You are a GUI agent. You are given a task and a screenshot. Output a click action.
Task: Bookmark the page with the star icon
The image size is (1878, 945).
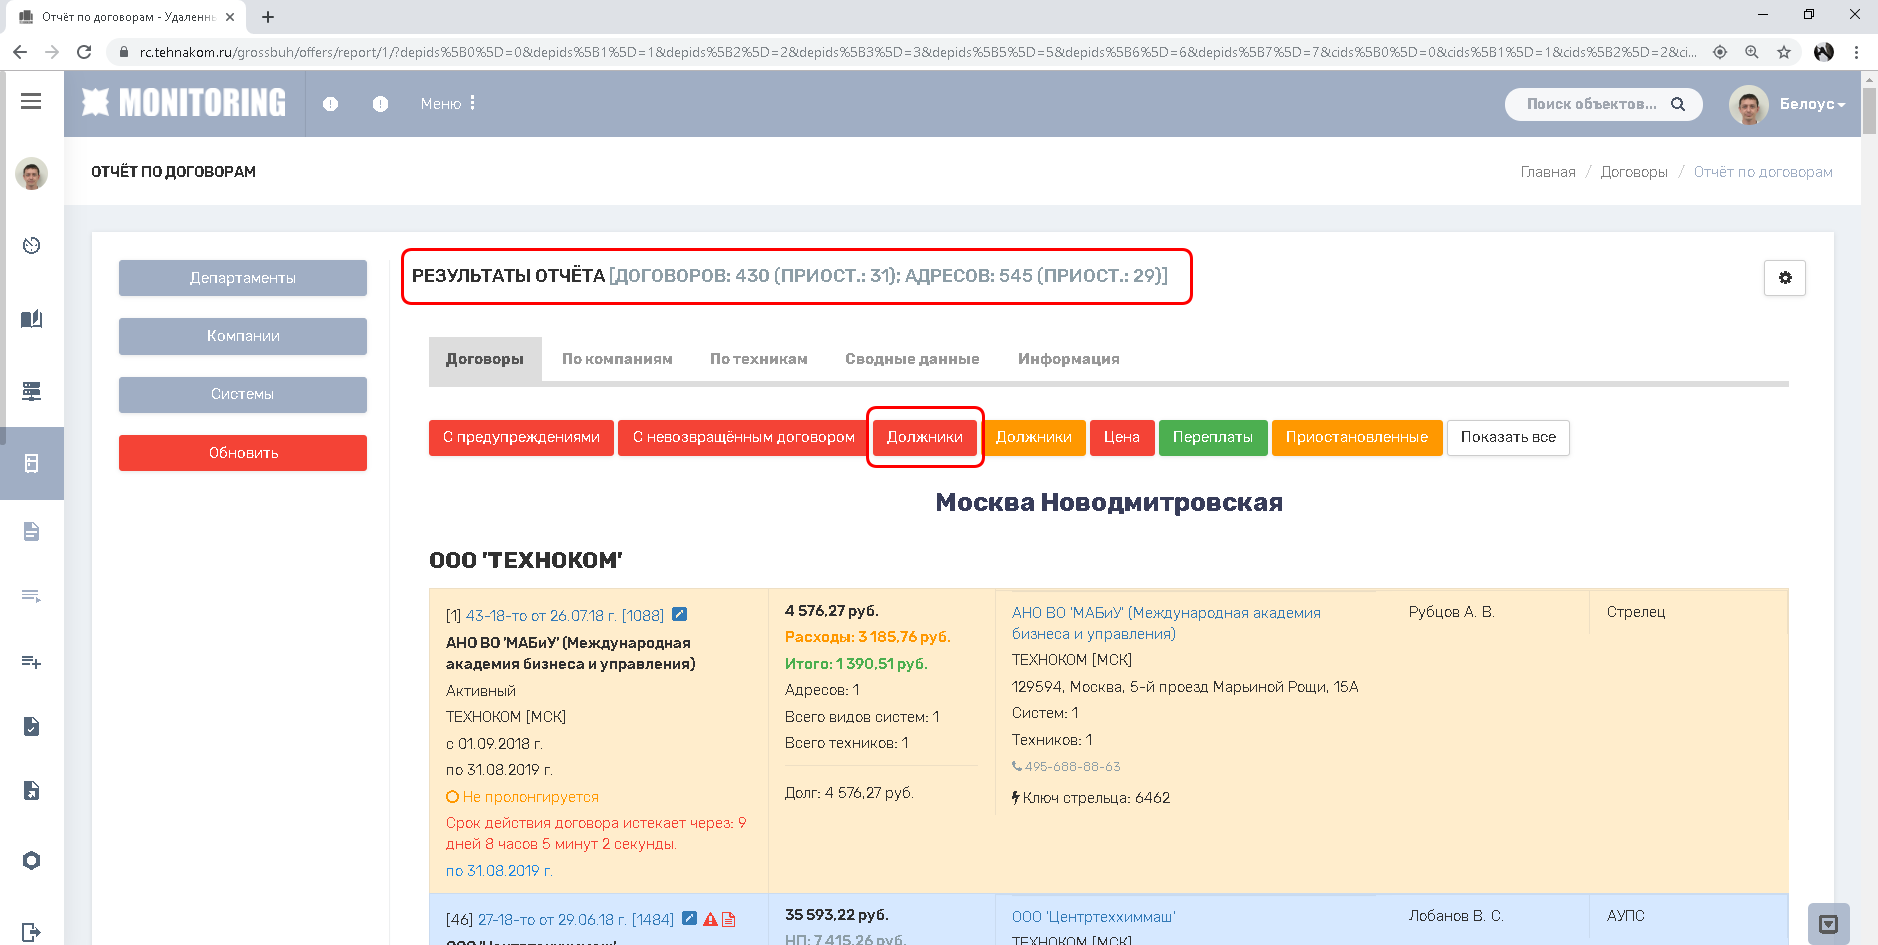pos(1784,52)
